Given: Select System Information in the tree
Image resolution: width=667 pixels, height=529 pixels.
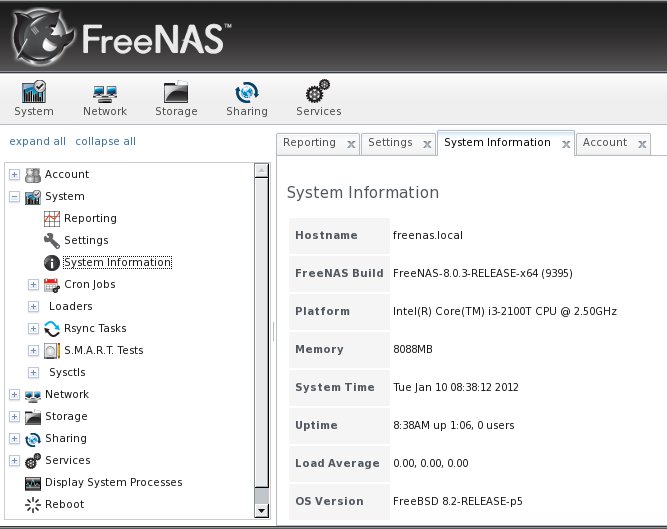Looking at the screenshot, I should [x=117, y=262].
